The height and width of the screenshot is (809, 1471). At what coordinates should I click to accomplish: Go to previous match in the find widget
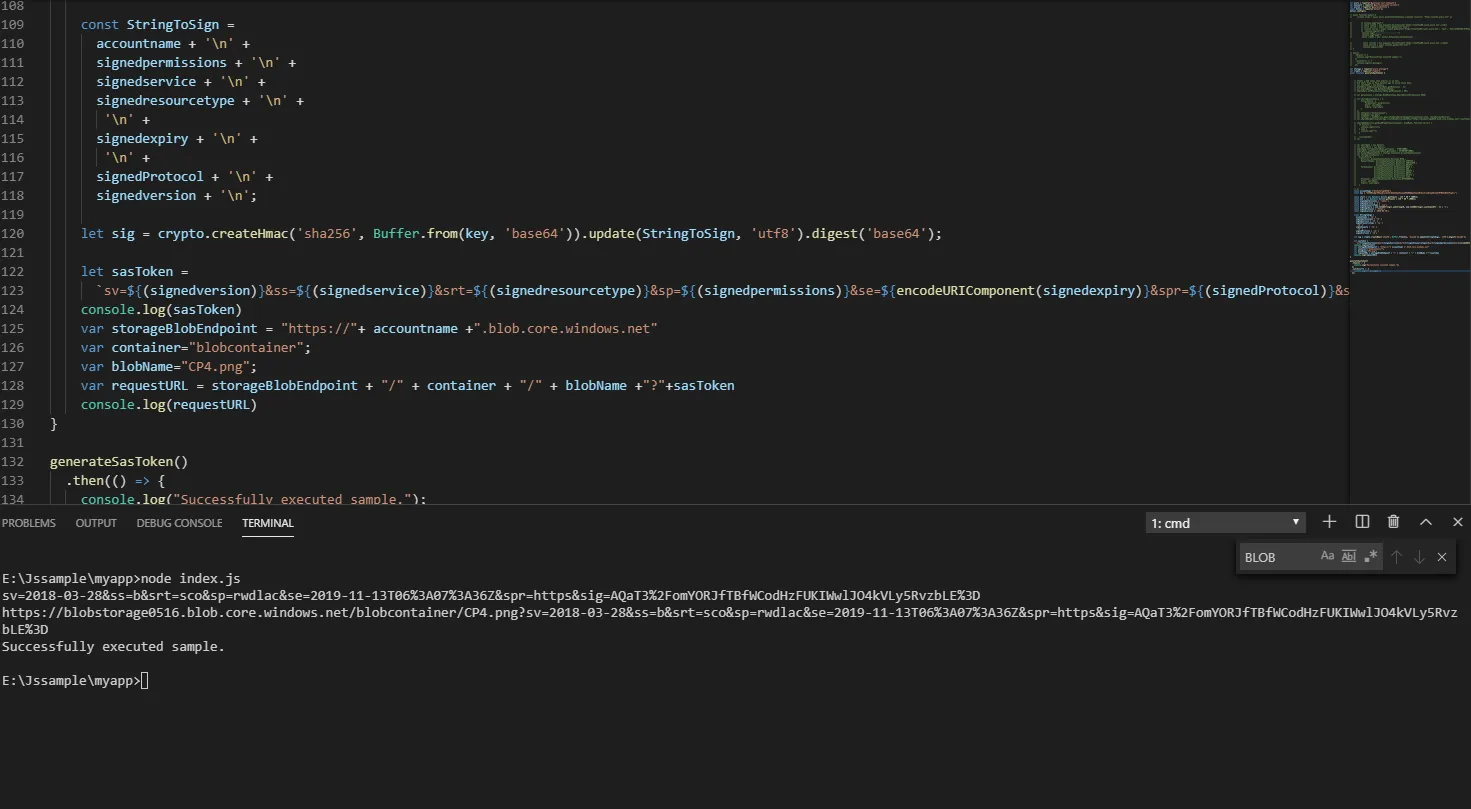1397,557
